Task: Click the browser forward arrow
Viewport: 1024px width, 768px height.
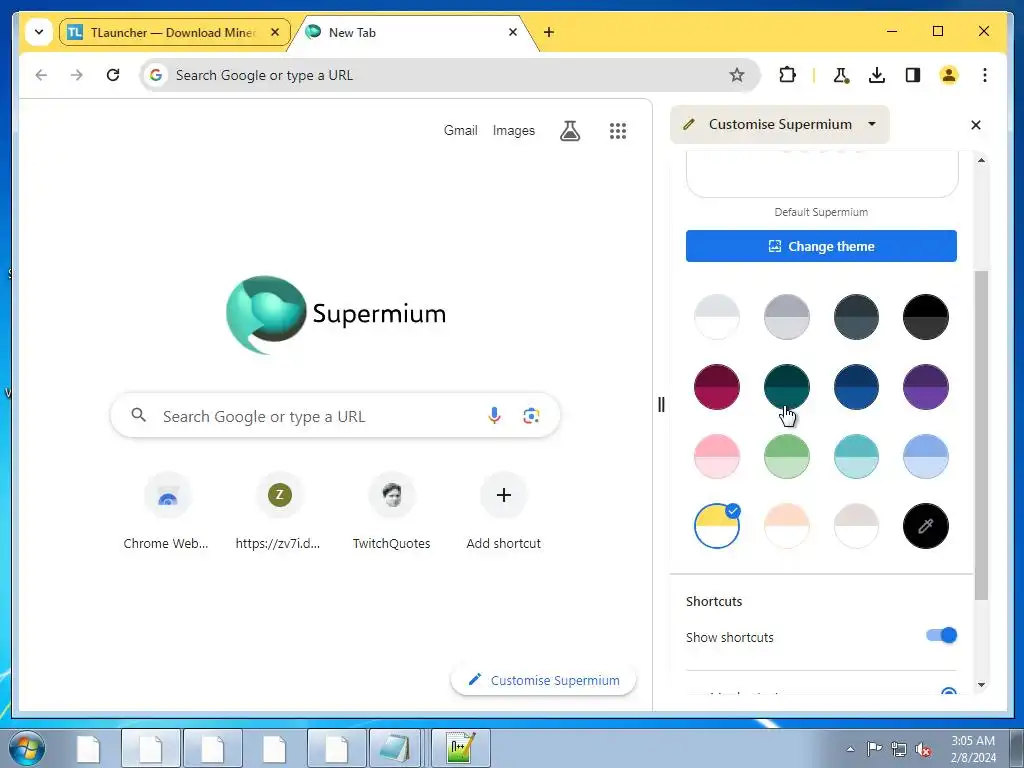Action: pos(77,75)
